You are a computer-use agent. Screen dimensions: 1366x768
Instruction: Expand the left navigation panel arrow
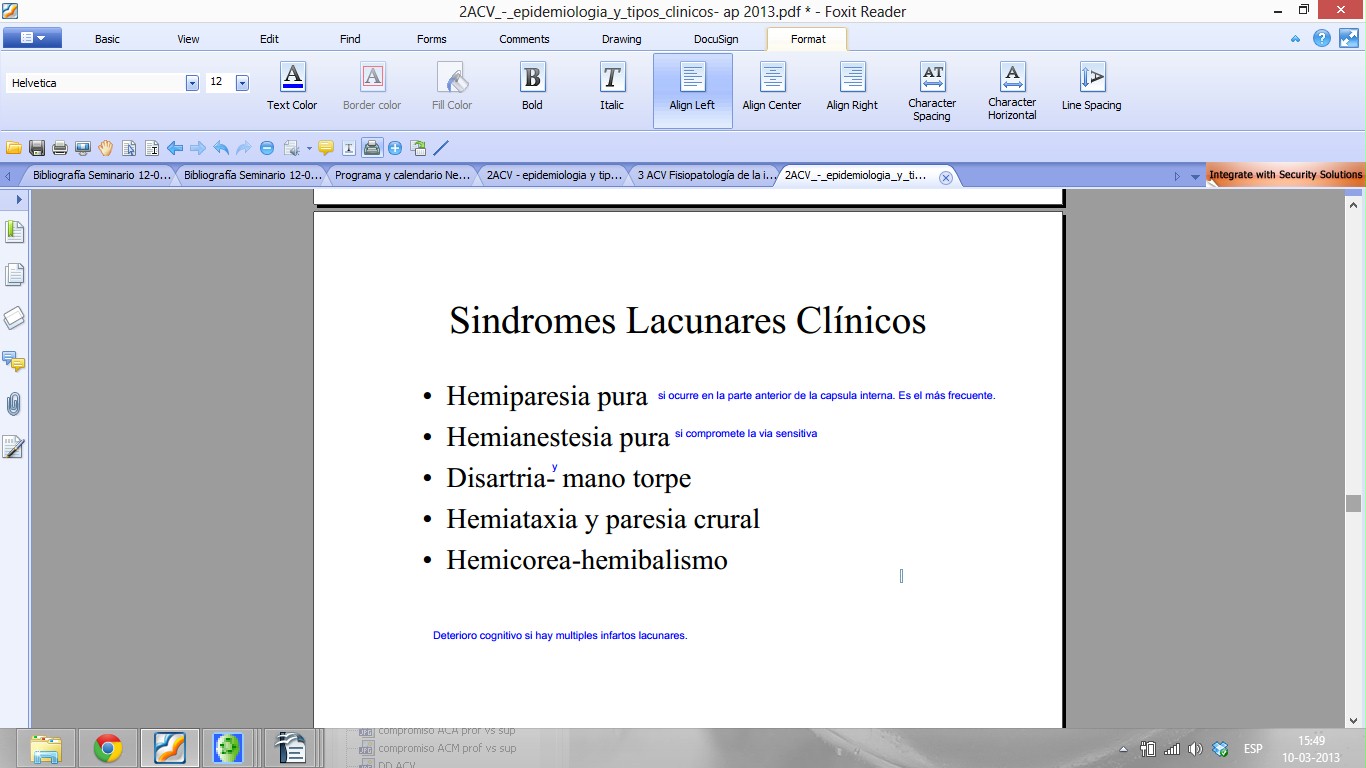point(18,200)
